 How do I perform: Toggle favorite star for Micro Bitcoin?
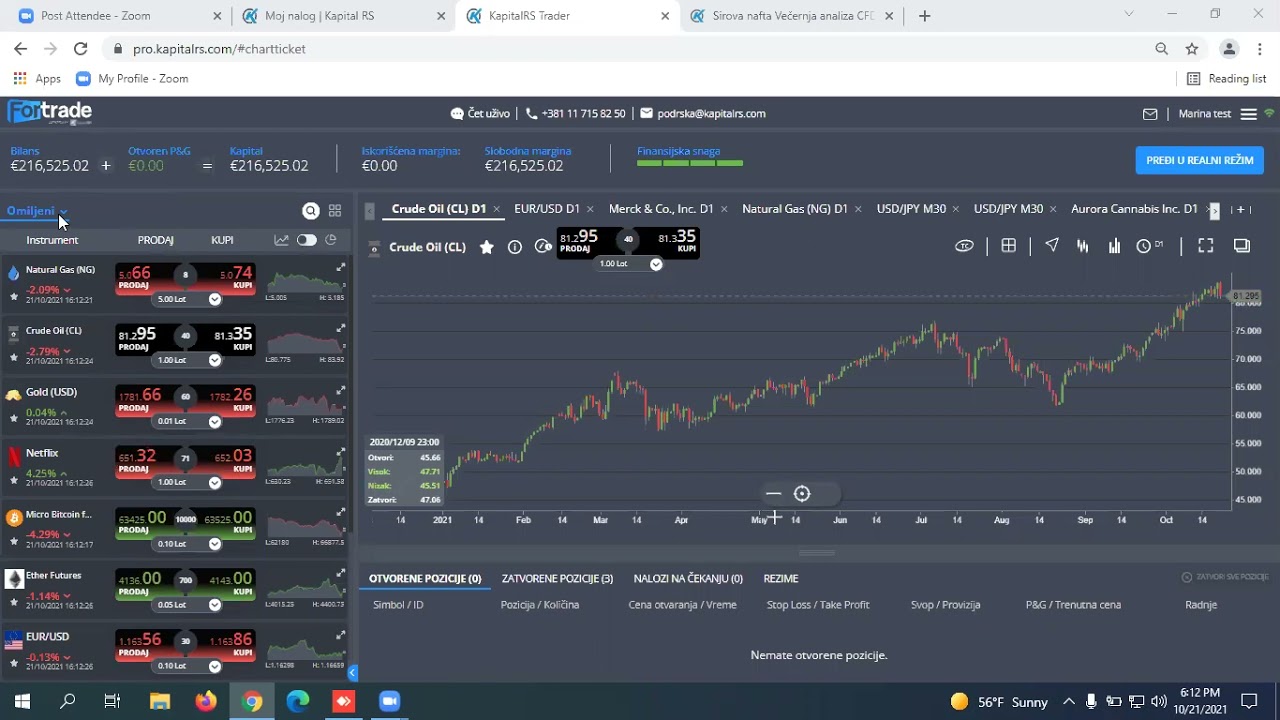coord(14,541)
